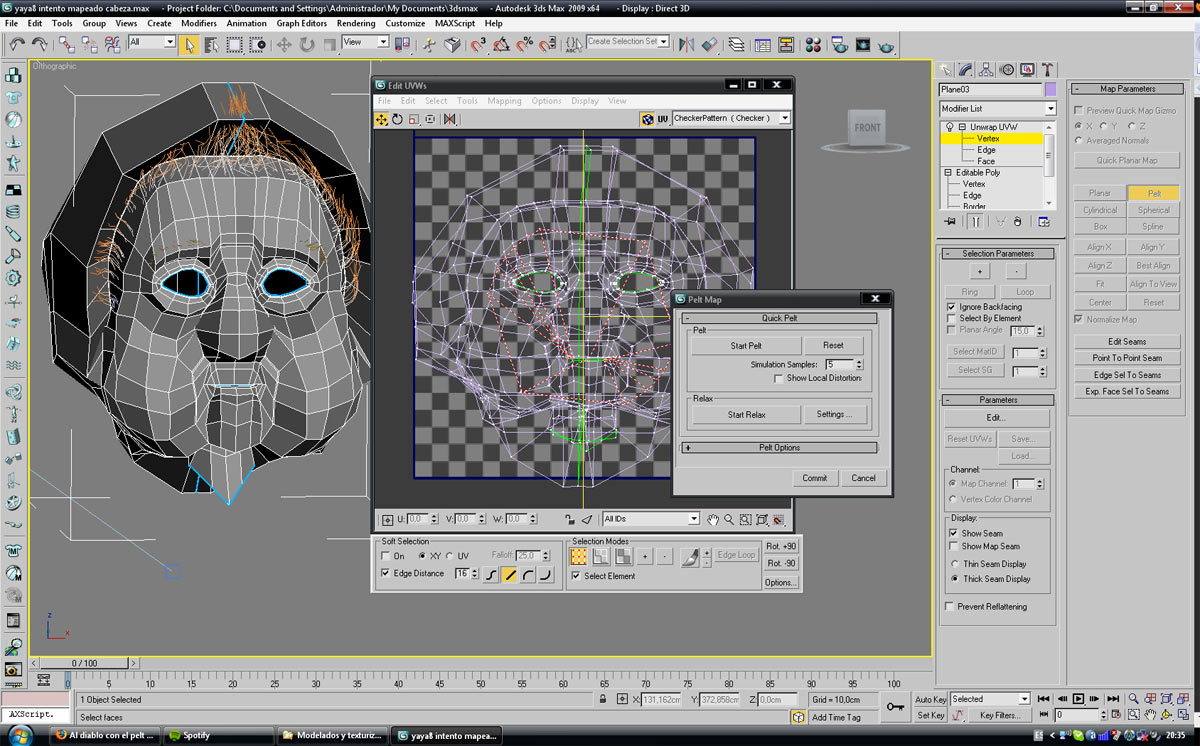
Task: Click the Start Pelt button
Action: pos(746,345)
